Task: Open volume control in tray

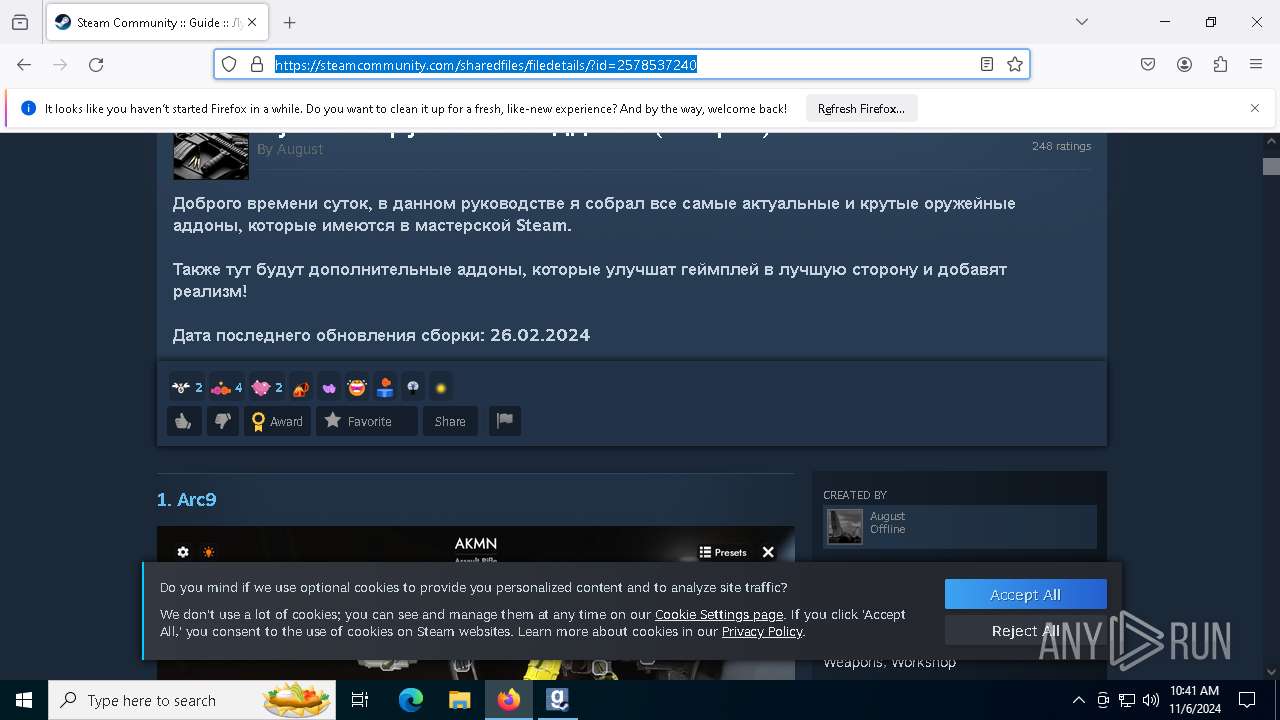Action: pos(1151,700)
